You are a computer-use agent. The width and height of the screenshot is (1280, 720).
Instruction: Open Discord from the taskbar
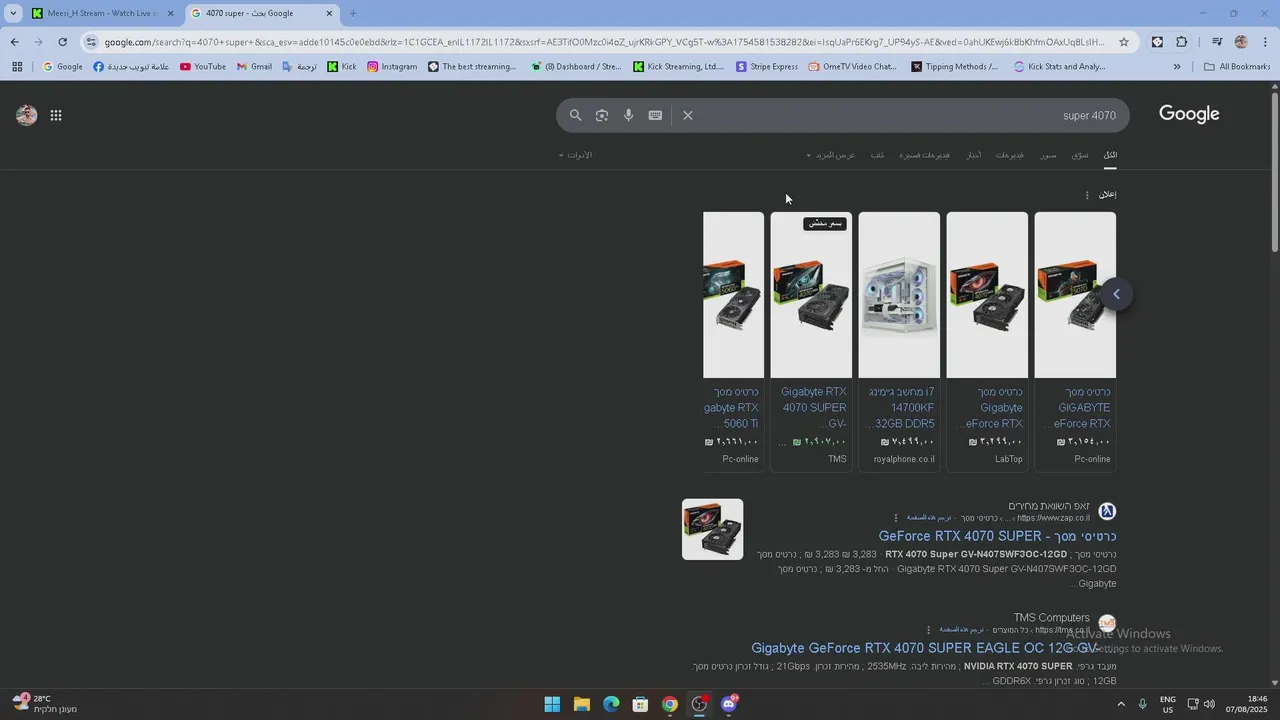[729, 704]
